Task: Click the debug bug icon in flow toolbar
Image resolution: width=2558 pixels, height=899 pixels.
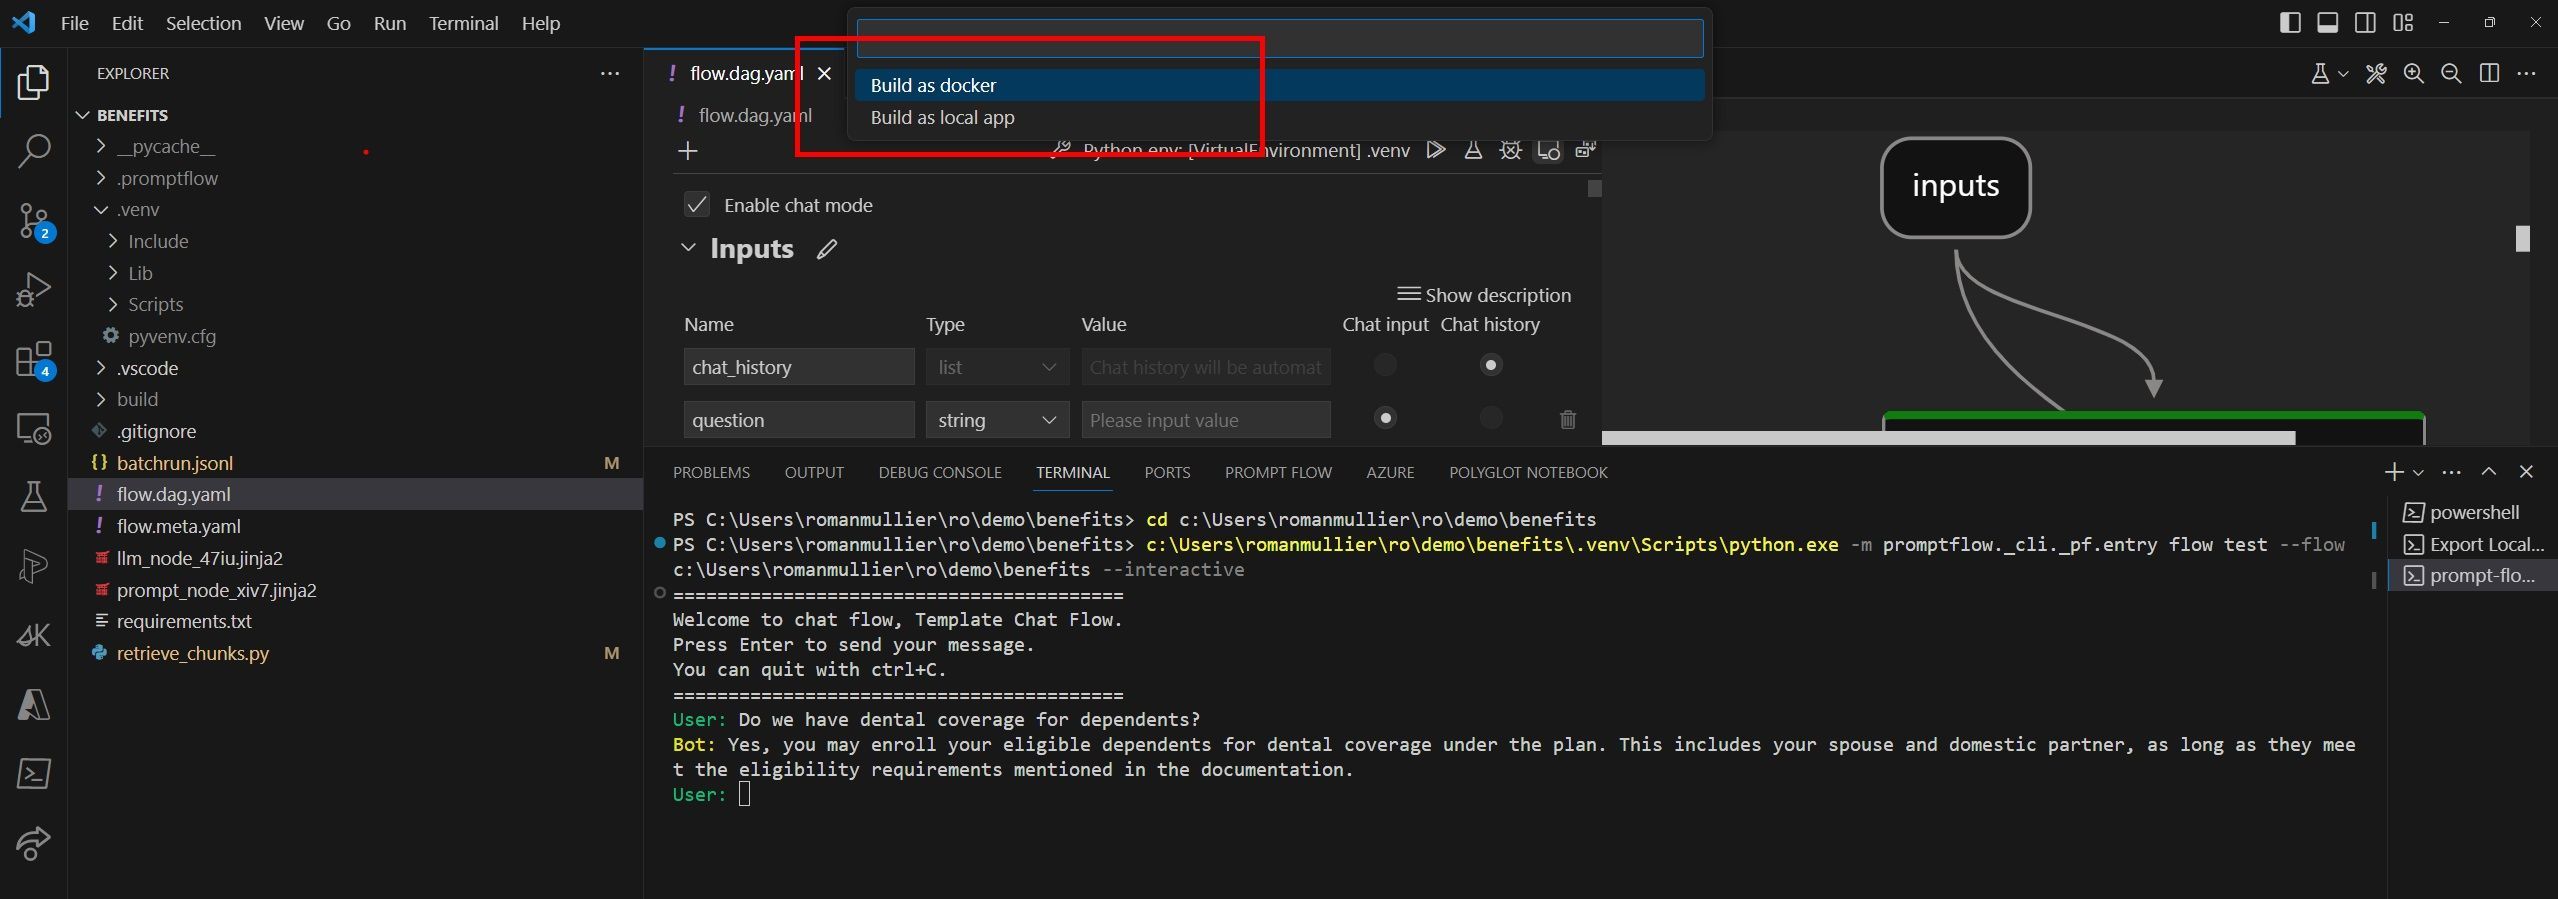Action: (1510, 150)
